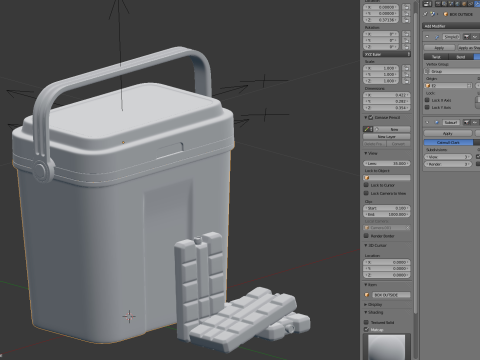Screen dimensions: 480x360
Task: Click the BOX OUTSIDE object cube icon
Action: pyautogui.click(x=446, y=14)
